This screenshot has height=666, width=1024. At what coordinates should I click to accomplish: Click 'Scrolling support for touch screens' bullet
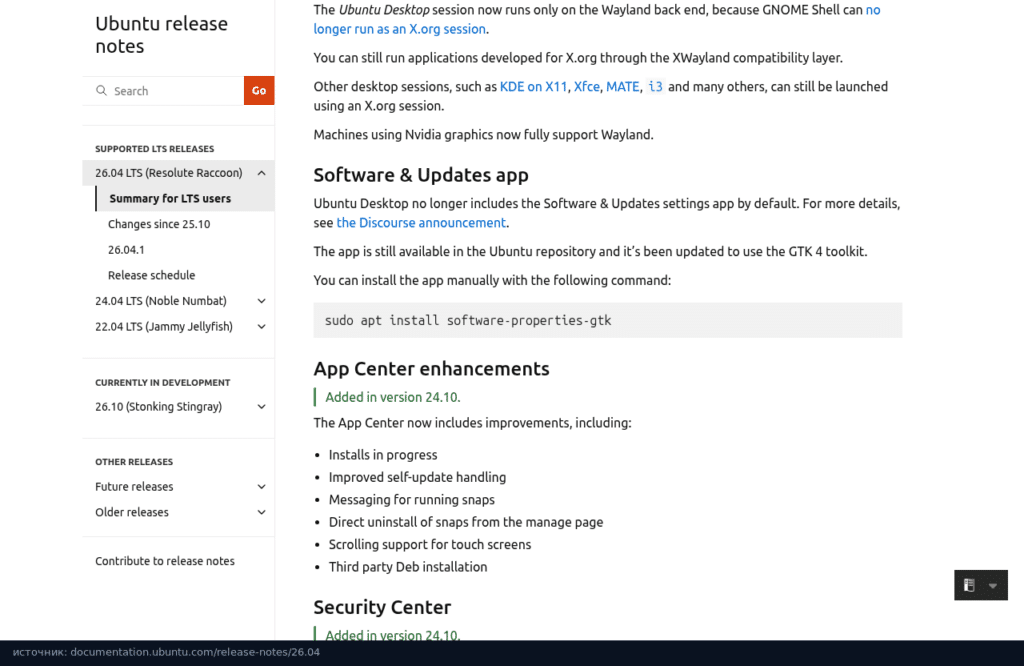(x=430, y=545)
